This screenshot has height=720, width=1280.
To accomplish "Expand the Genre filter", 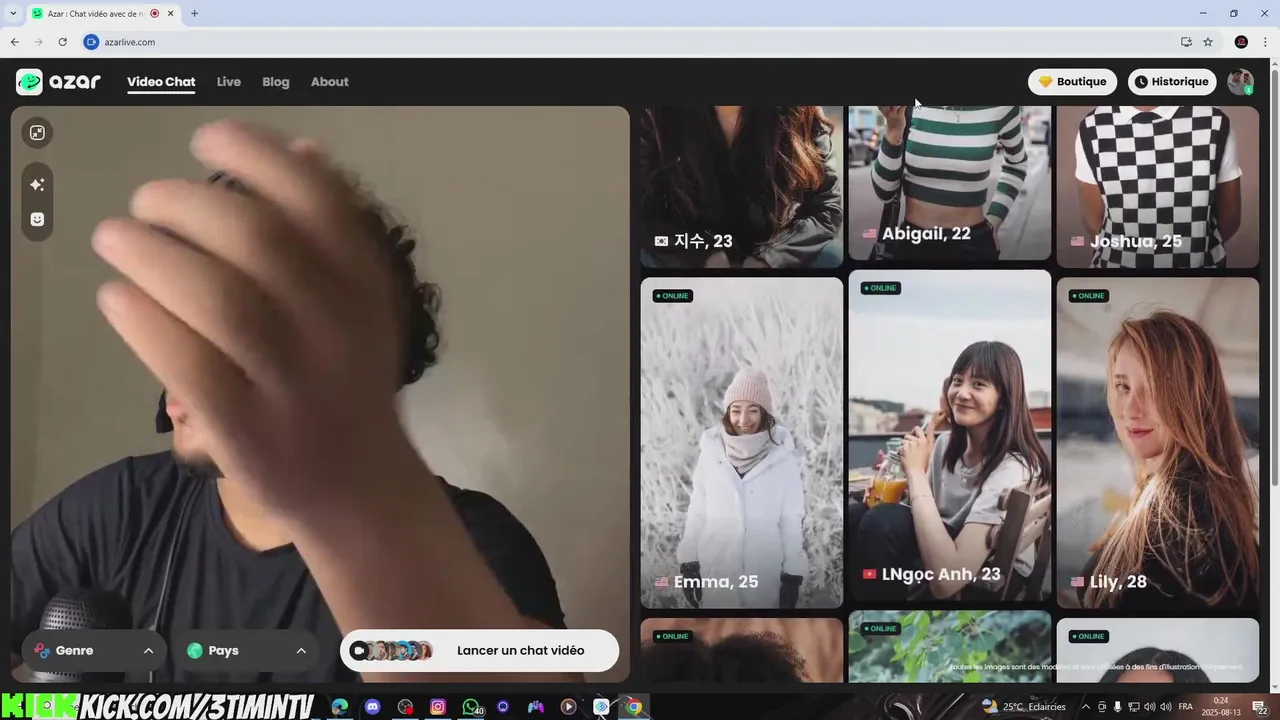I will [94, 651].
